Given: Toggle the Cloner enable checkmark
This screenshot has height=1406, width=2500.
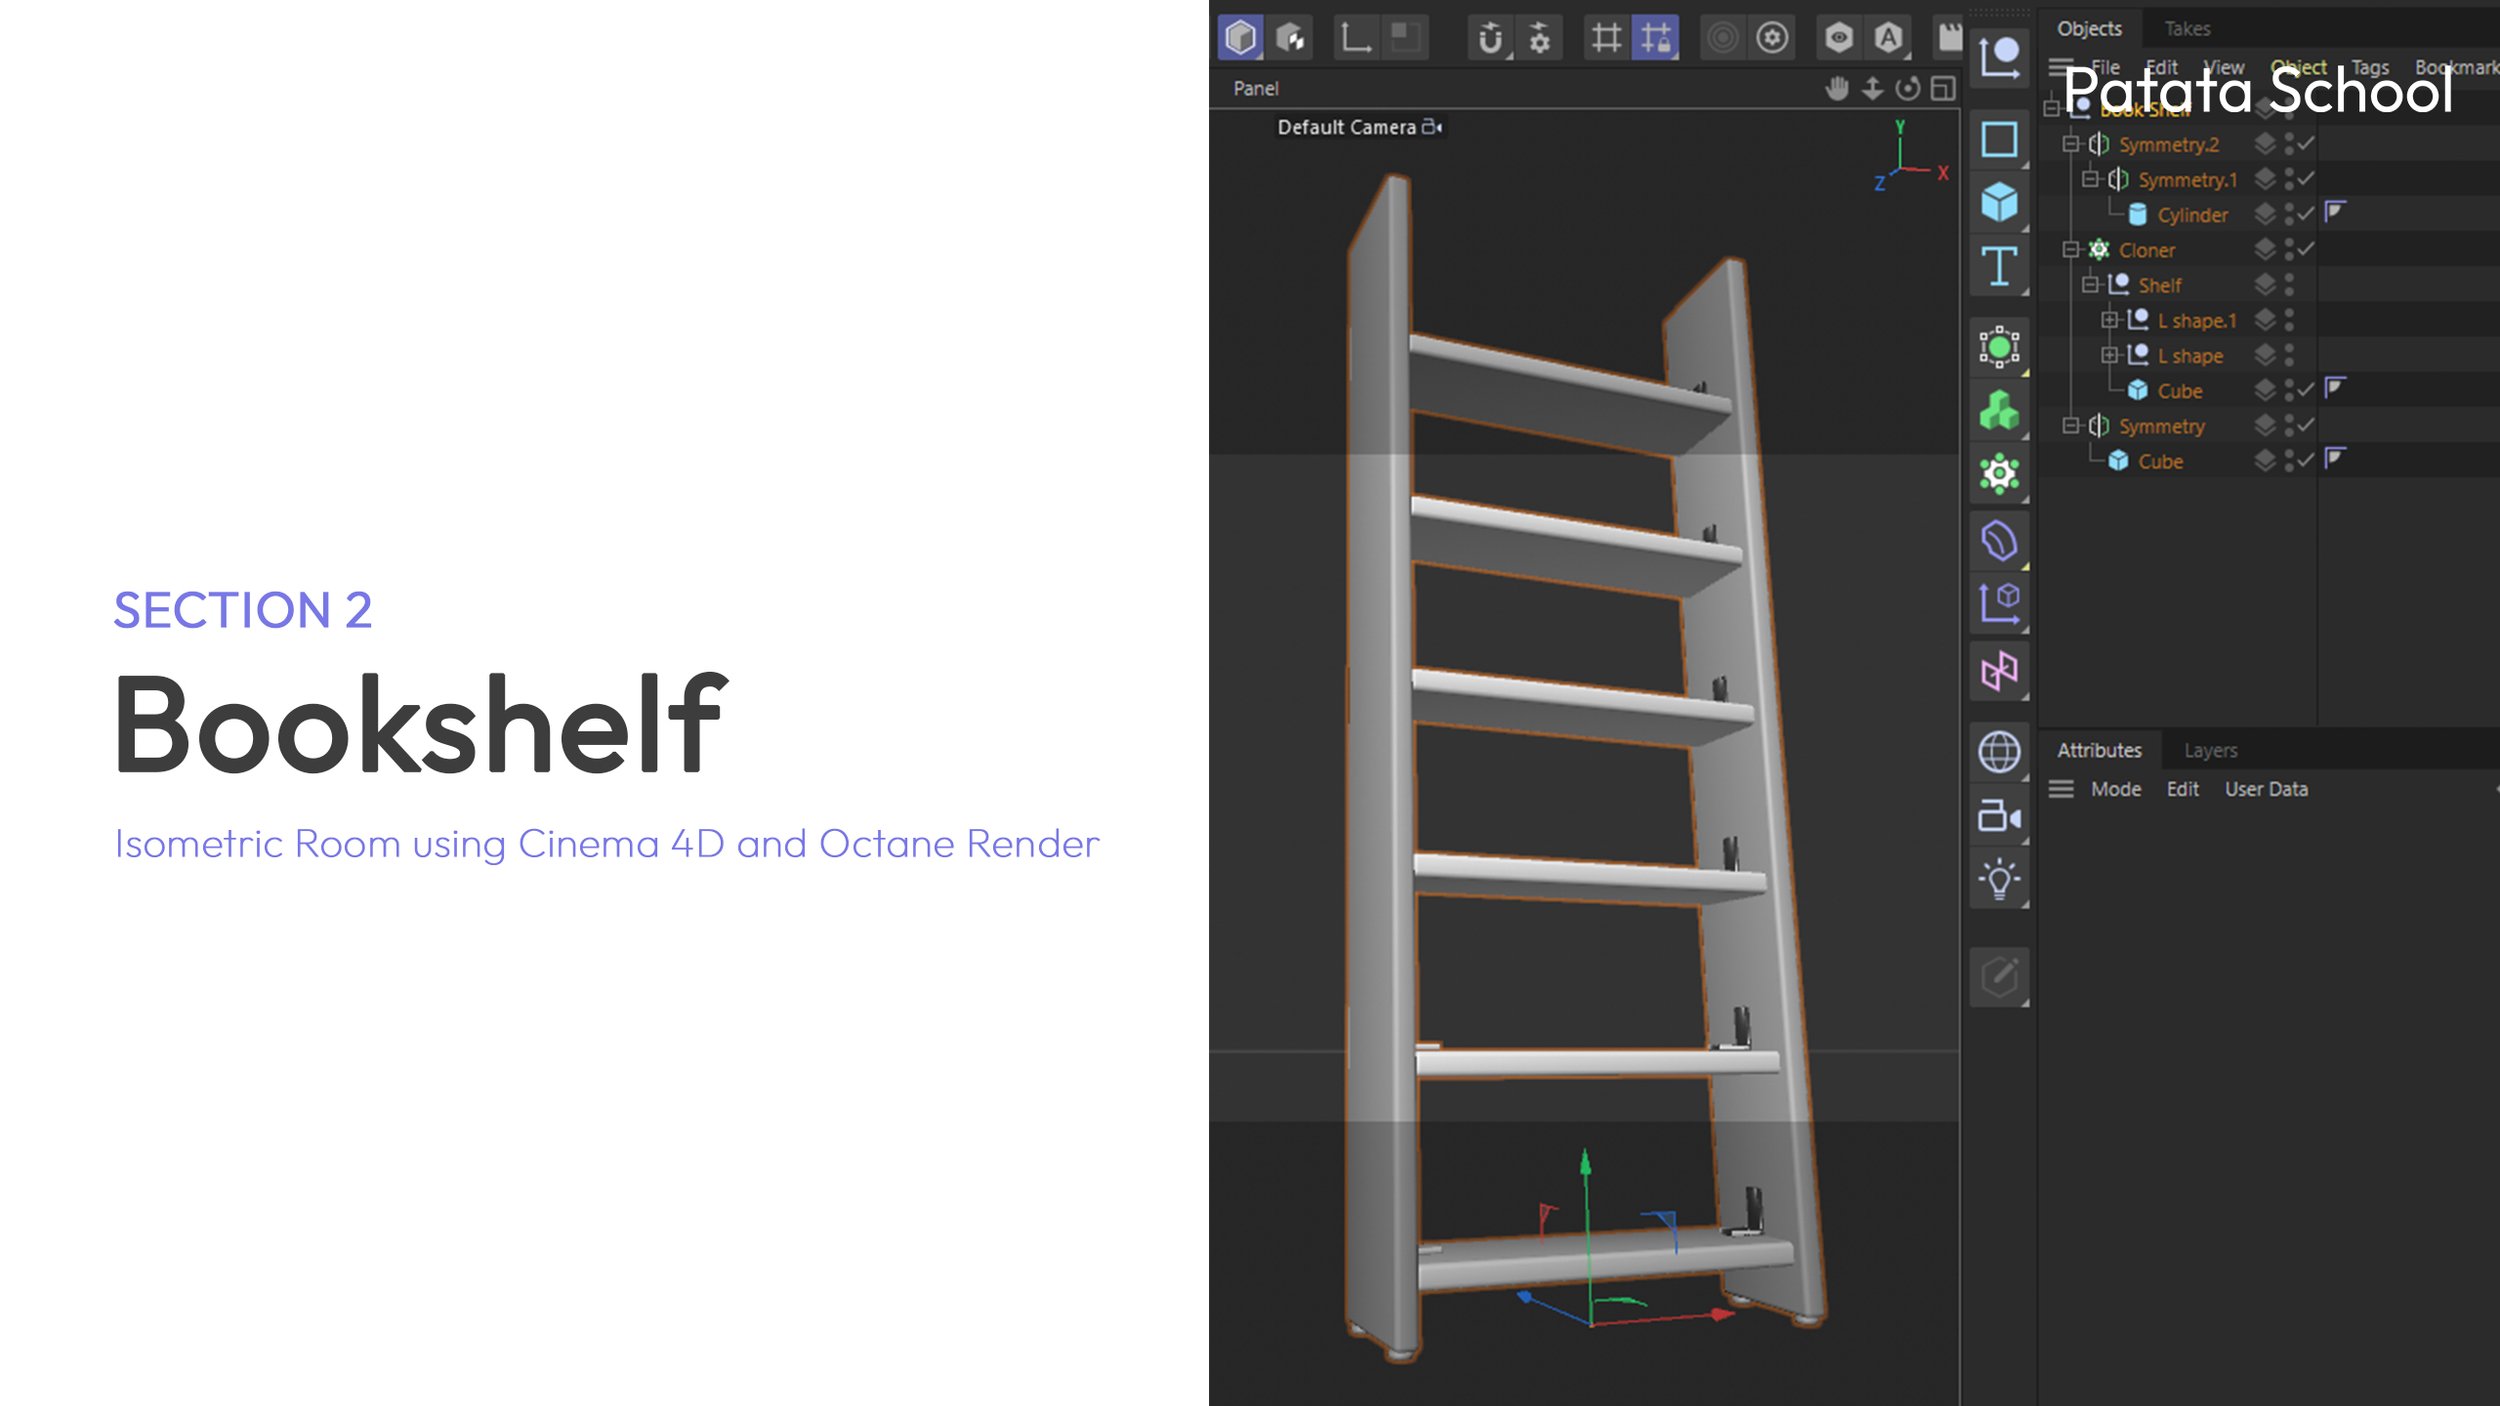Looking at the screenshot, I should (x=2306, y=249).
